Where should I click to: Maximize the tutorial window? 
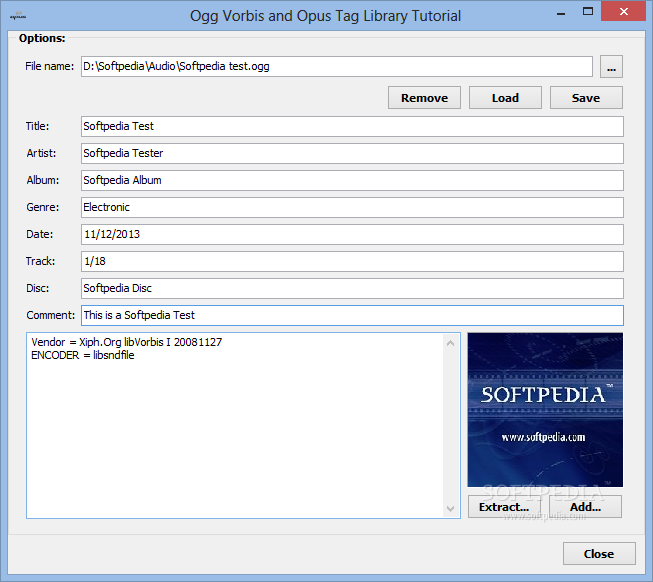coord(588,12)
